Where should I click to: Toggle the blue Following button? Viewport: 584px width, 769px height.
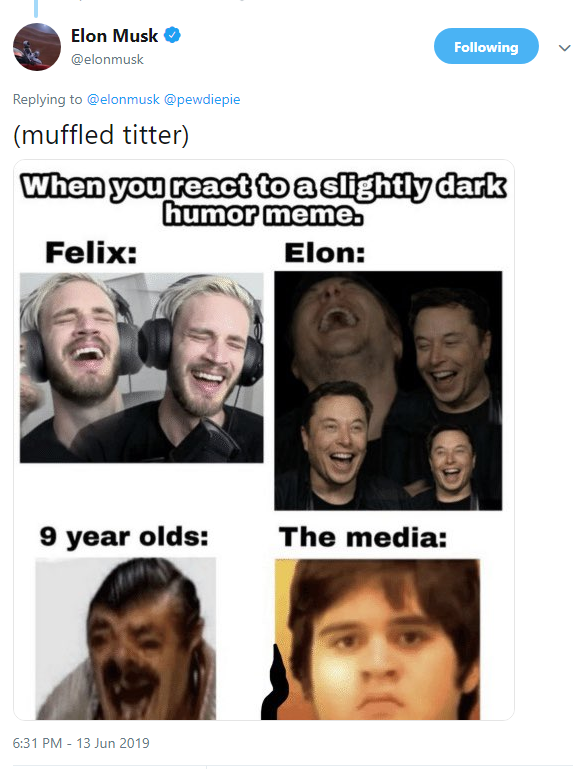pyautogui.click(x=486, y=46)
